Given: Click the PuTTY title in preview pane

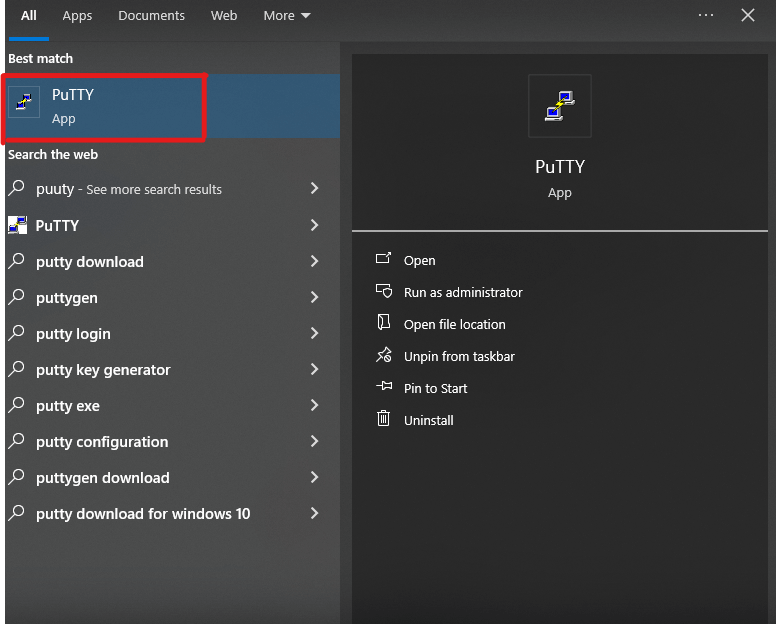Looking at the screenshot, I should click(560, 167).
